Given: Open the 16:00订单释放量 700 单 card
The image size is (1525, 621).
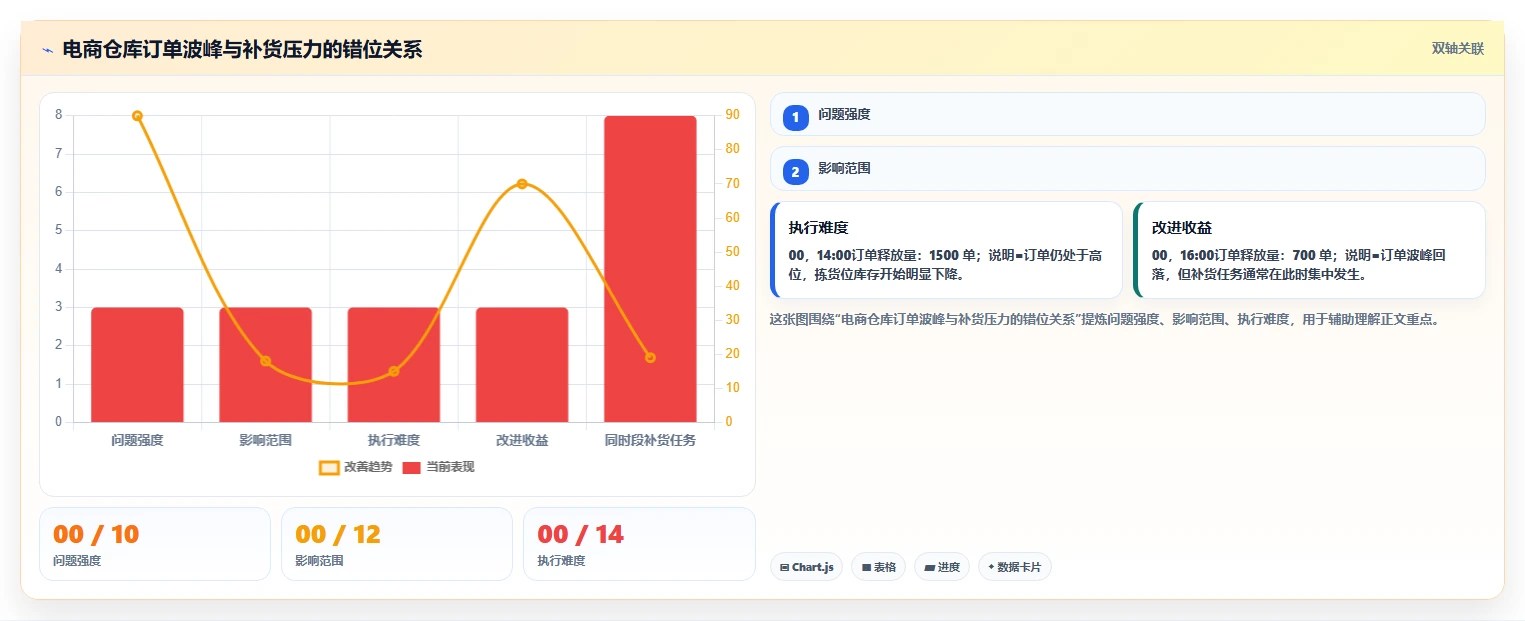Looking at the screenshot, I should 1309,250.
